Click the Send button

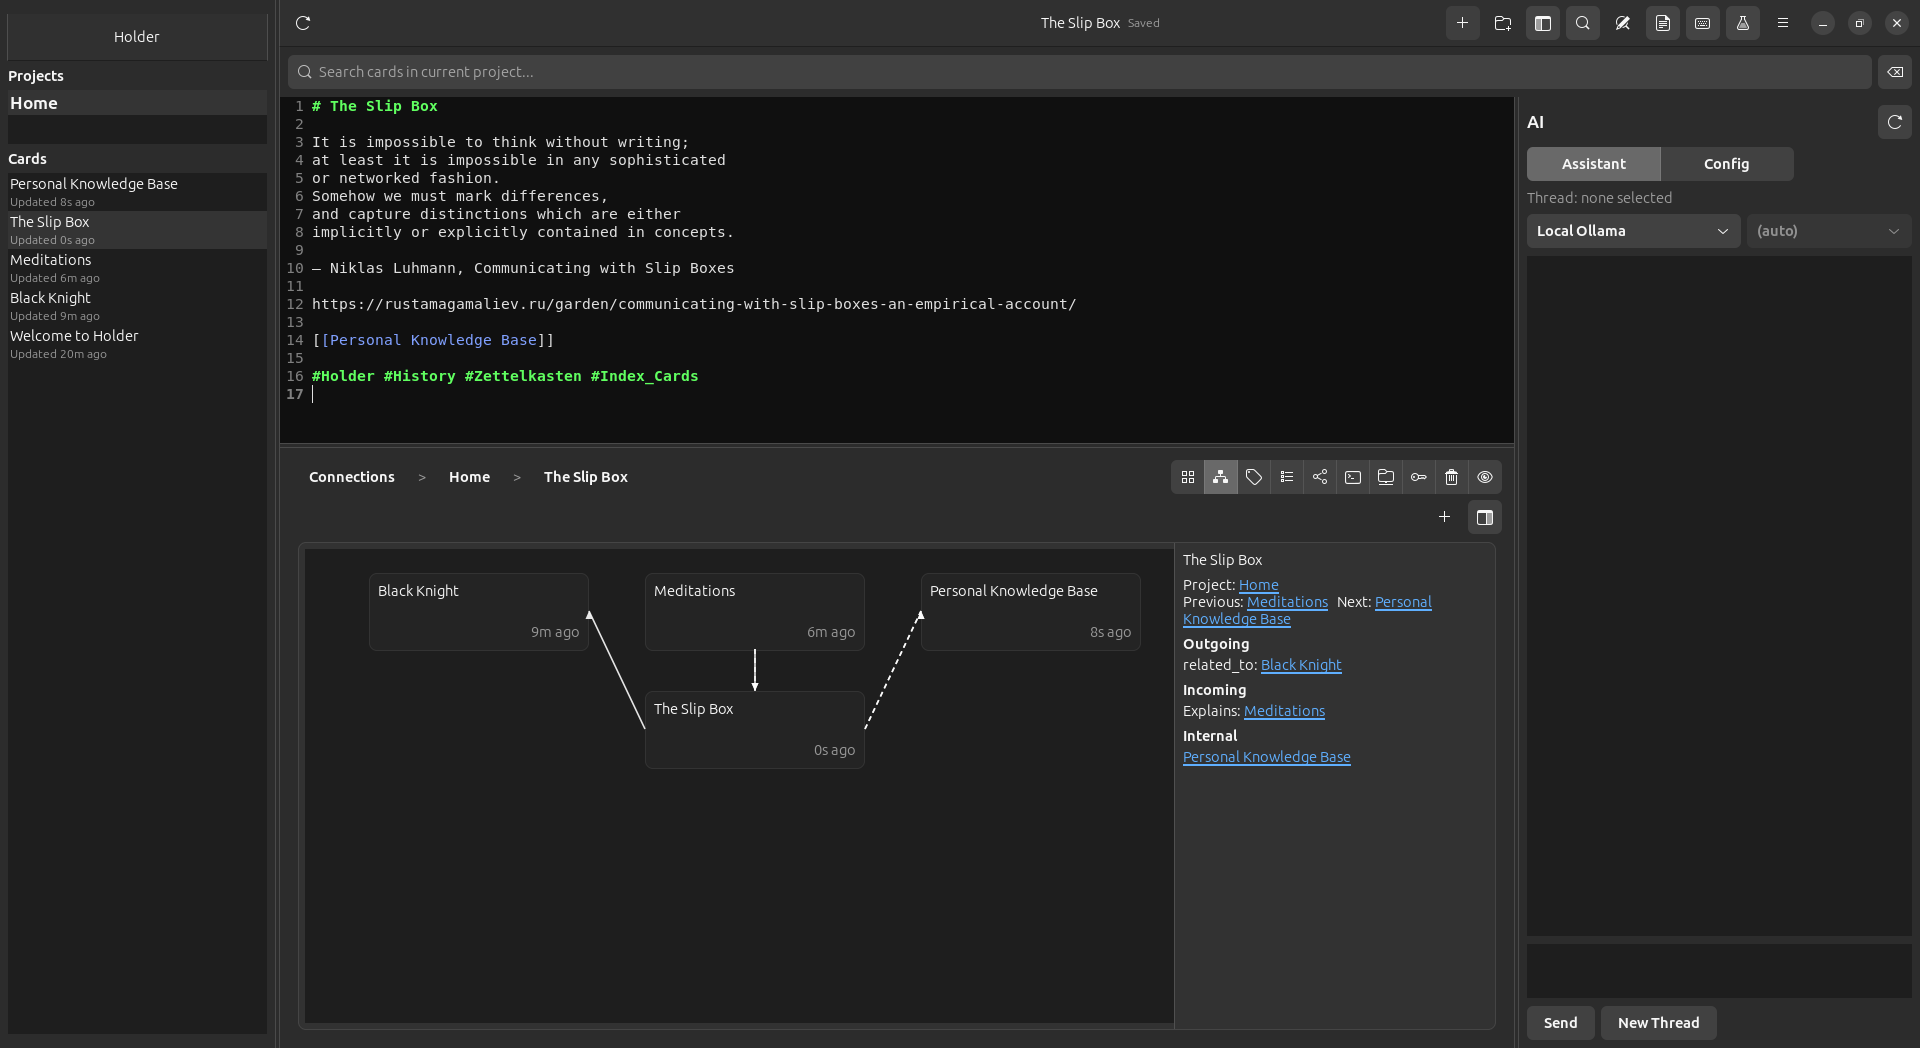pos(1560,1023)
